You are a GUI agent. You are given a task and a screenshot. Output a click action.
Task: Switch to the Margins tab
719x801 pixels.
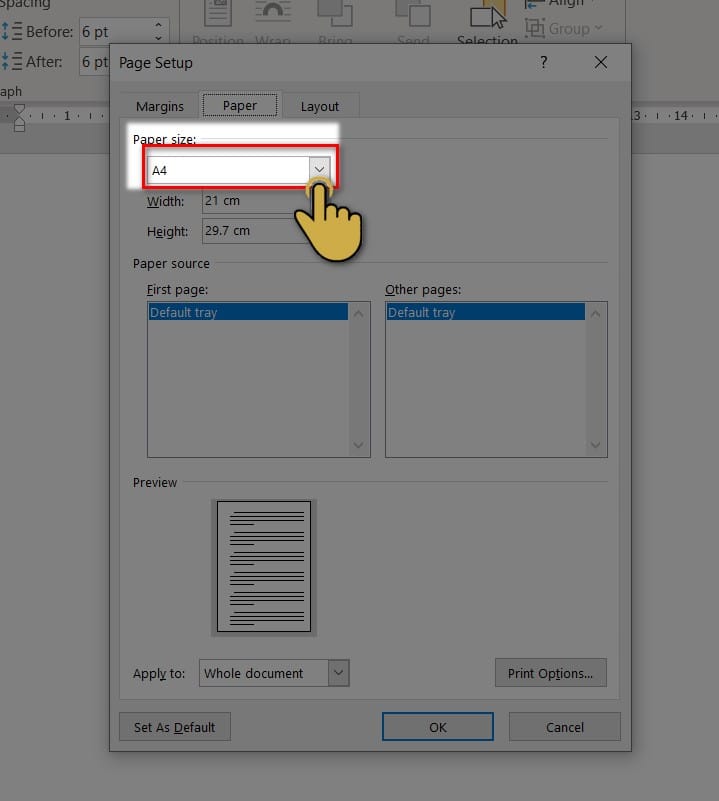coord(159,106)
